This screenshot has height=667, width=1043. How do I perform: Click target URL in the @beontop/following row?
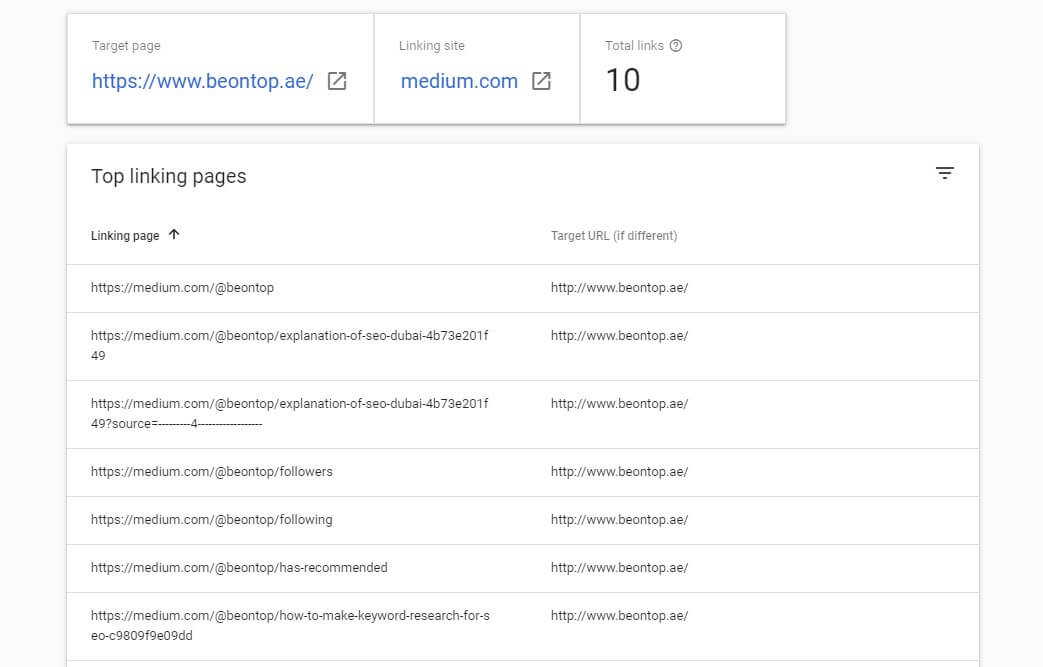pyautogui.click(x=619, y=519)
